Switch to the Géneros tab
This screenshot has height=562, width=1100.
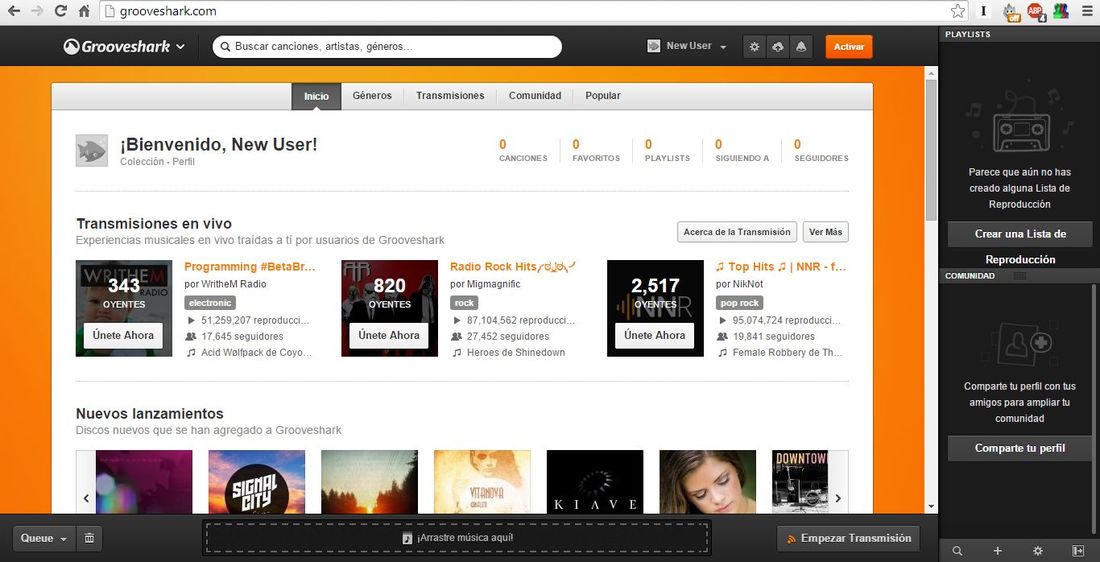coord(372,95)
